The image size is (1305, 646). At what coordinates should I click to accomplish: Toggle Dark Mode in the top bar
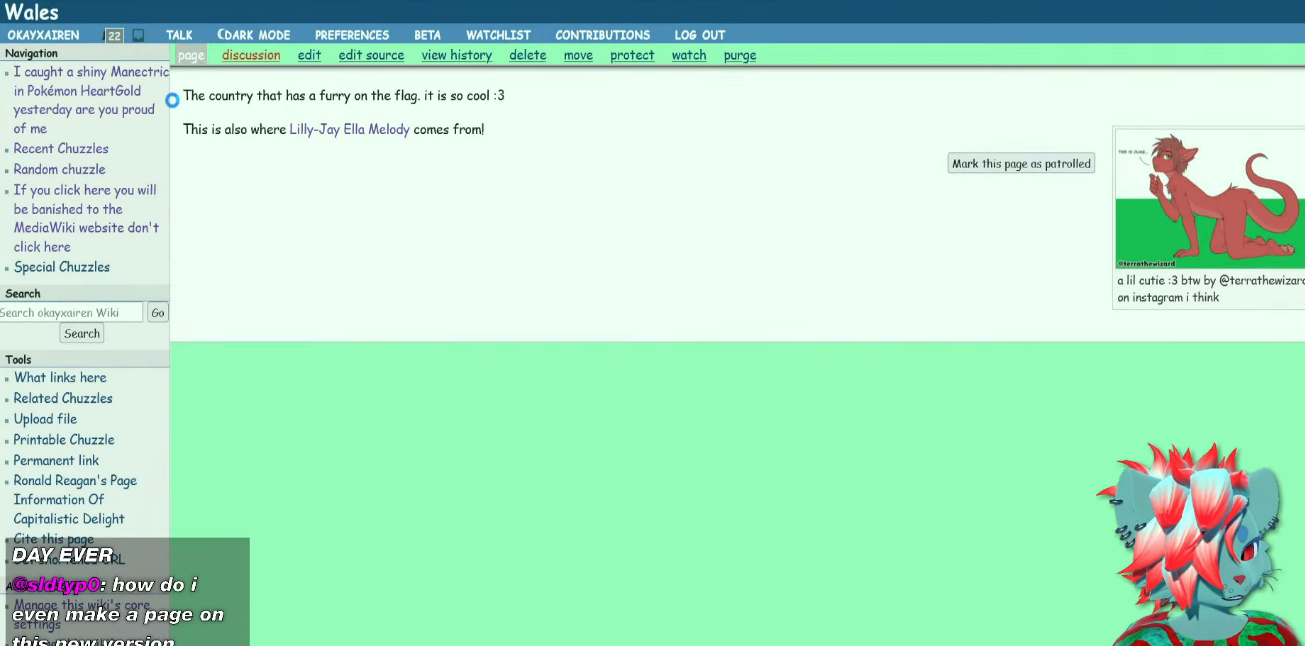[254, 35]
